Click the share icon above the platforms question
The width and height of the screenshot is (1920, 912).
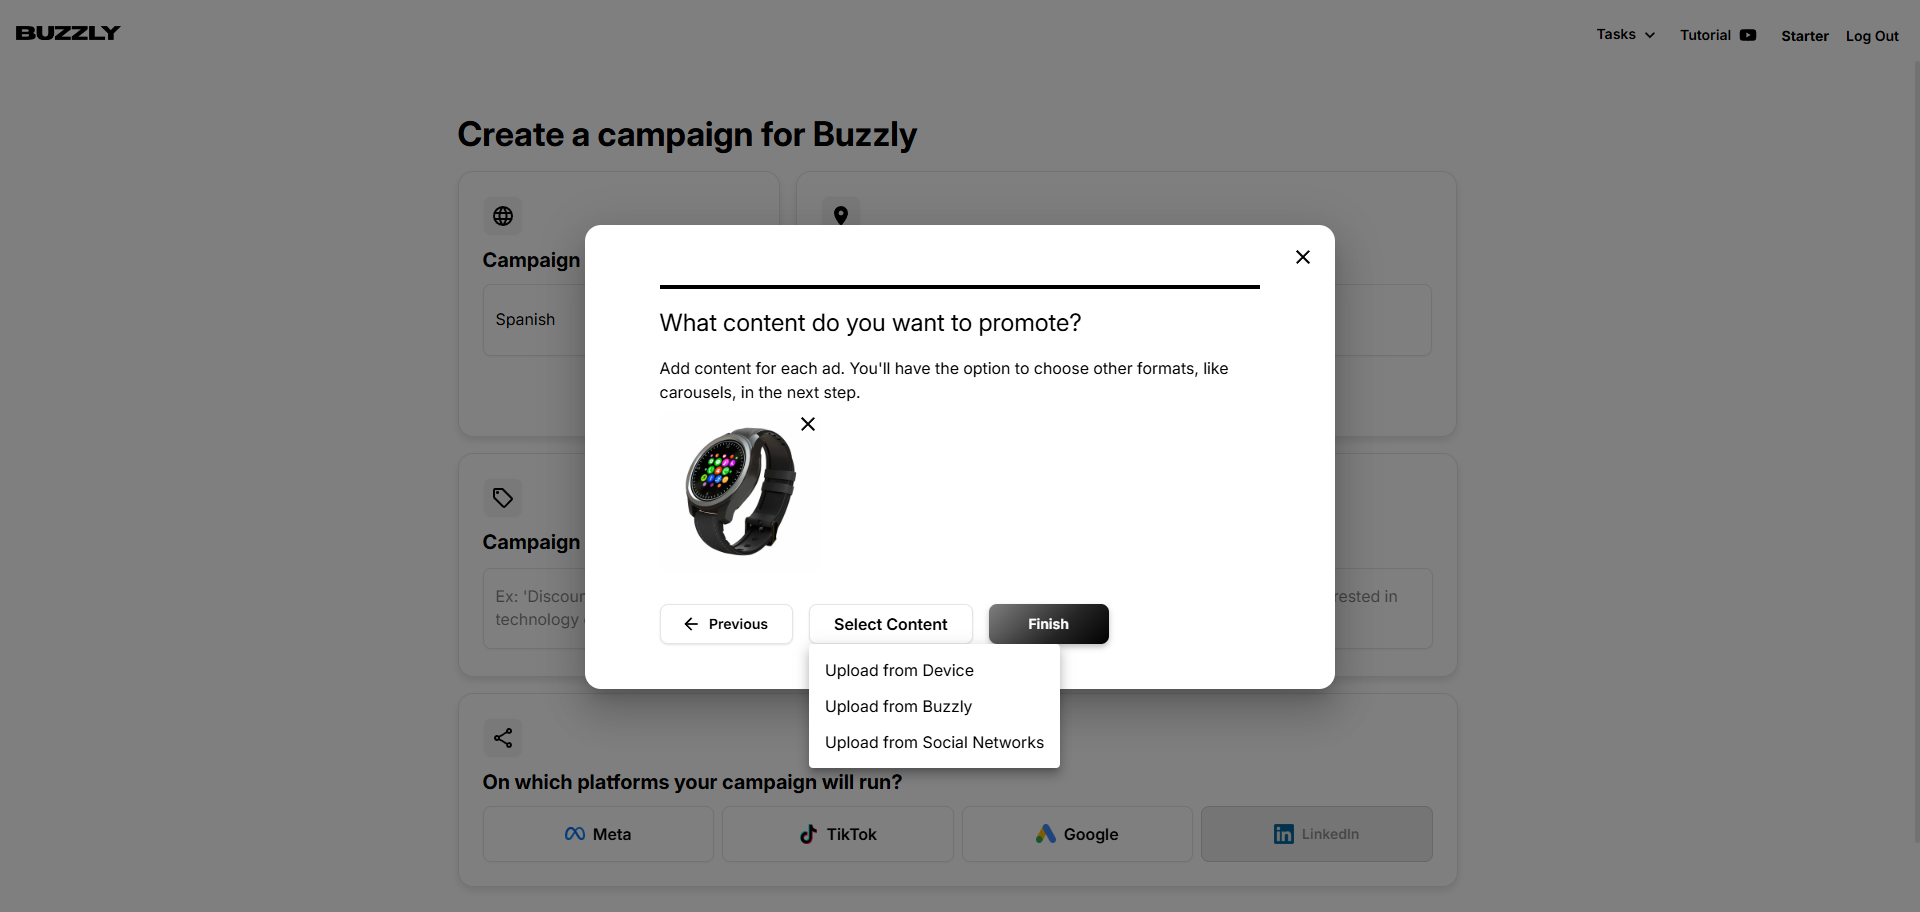pyautogui.click(x=502, y=737)
